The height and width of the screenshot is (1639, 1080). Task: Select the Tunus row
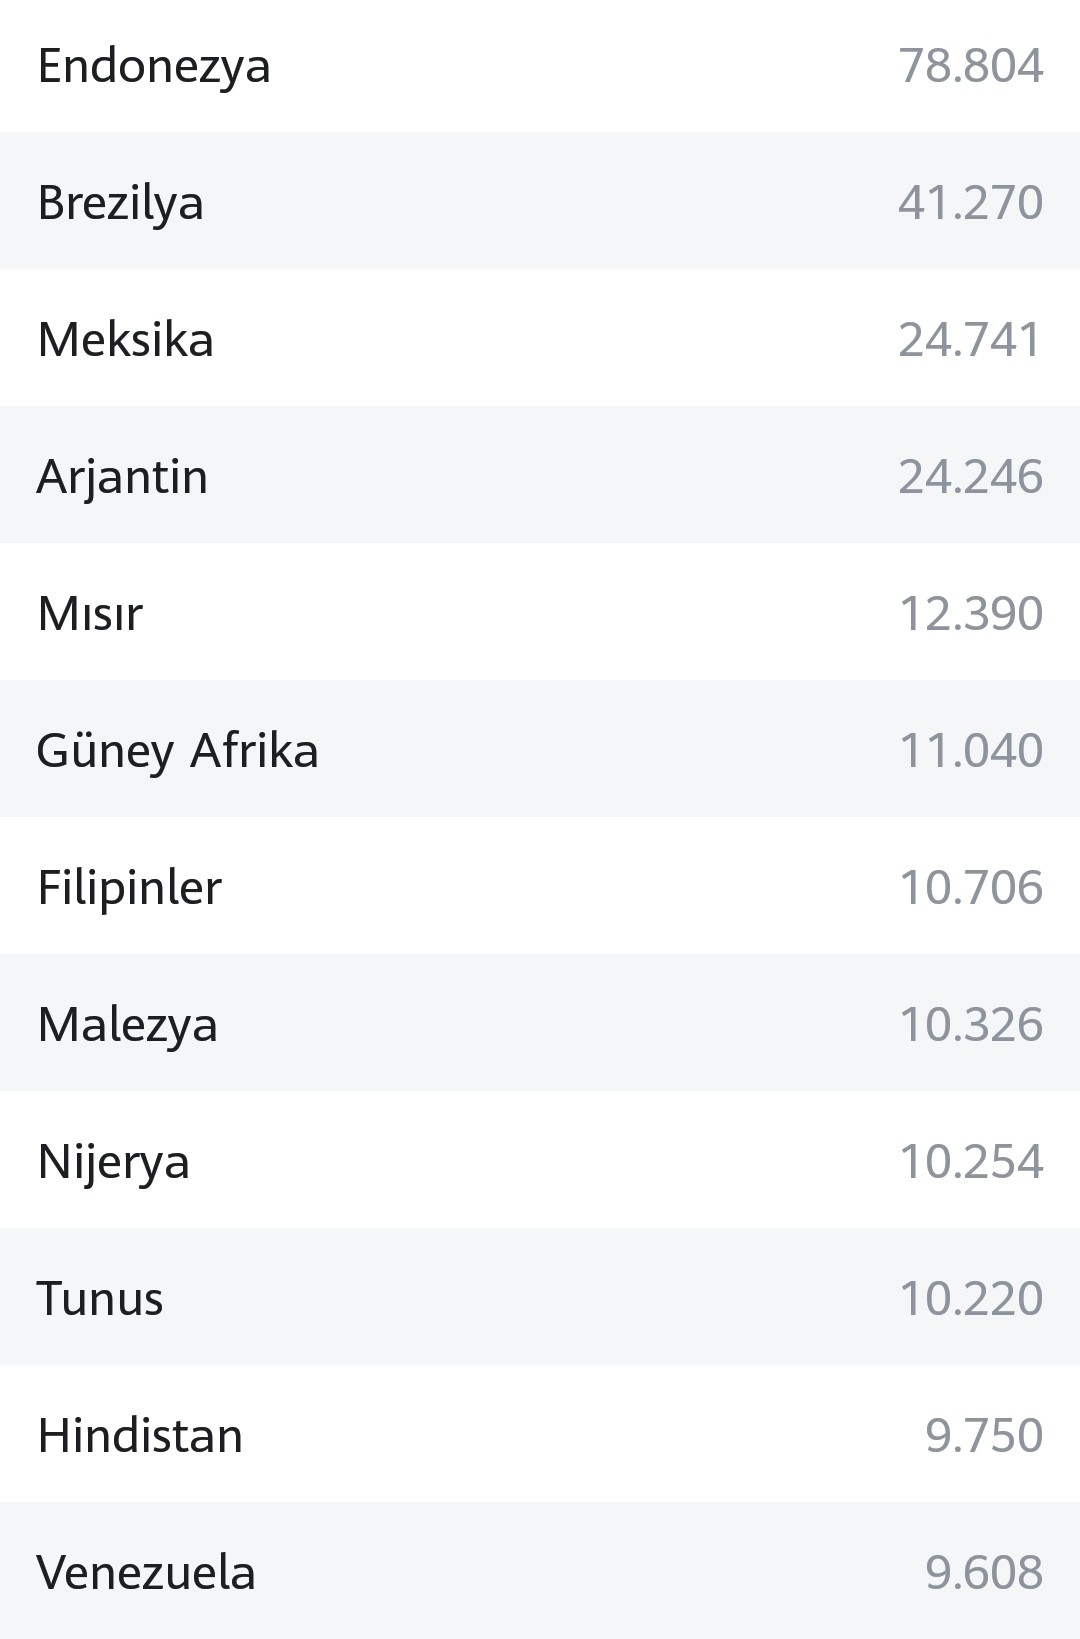point(540,1297)
